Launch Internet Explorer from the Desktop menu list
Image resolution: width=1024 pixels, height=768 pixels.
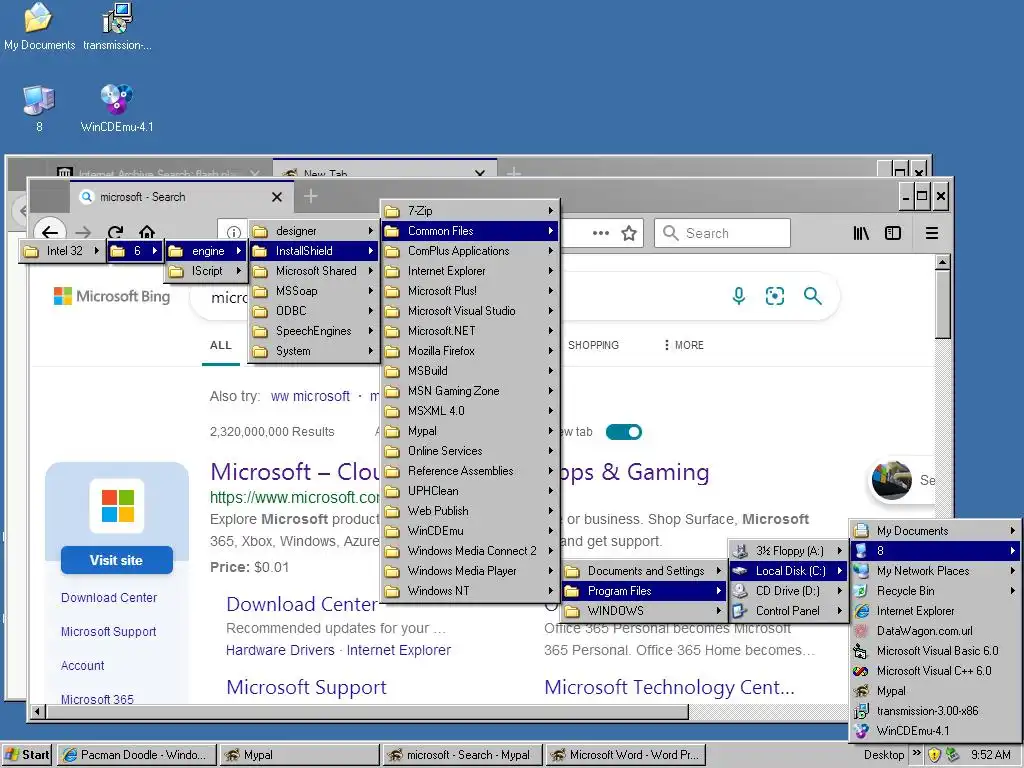(935, 611)
